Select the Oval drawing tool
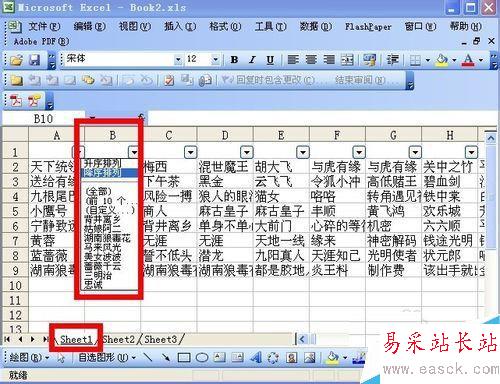 (x=202, y=358)
